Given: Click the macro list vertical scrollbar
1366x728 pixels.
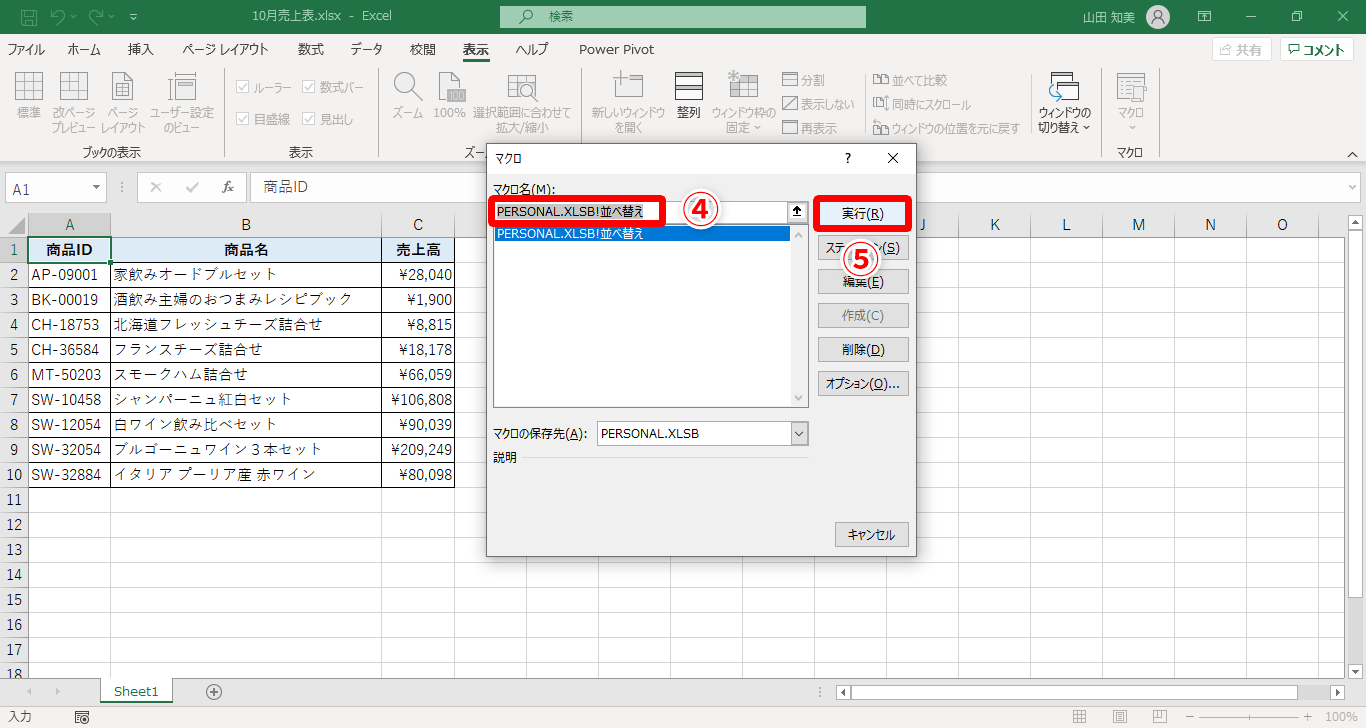Looking at the screenshot, I should (x=798, y=316).
